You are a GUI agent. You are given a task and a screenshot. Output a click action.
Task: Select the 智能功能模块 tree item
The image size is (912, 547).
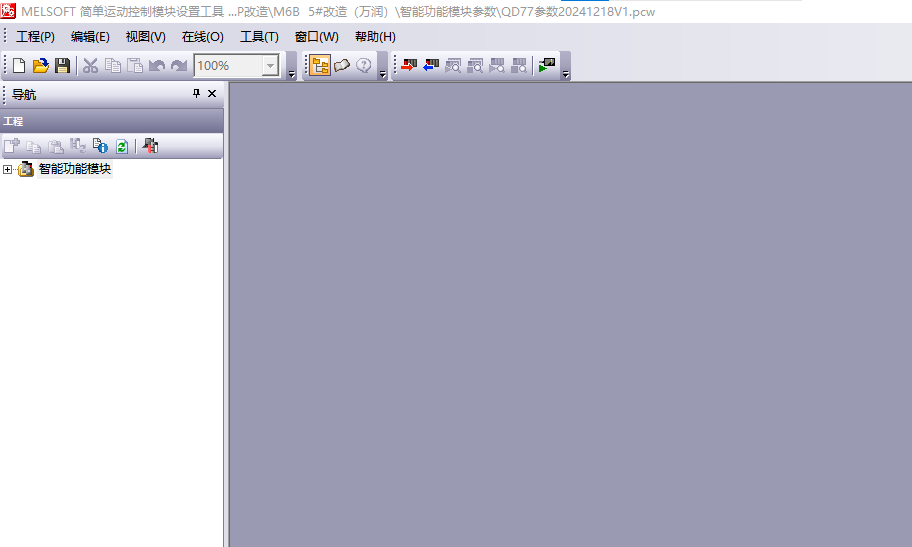[x=75, y=170]
